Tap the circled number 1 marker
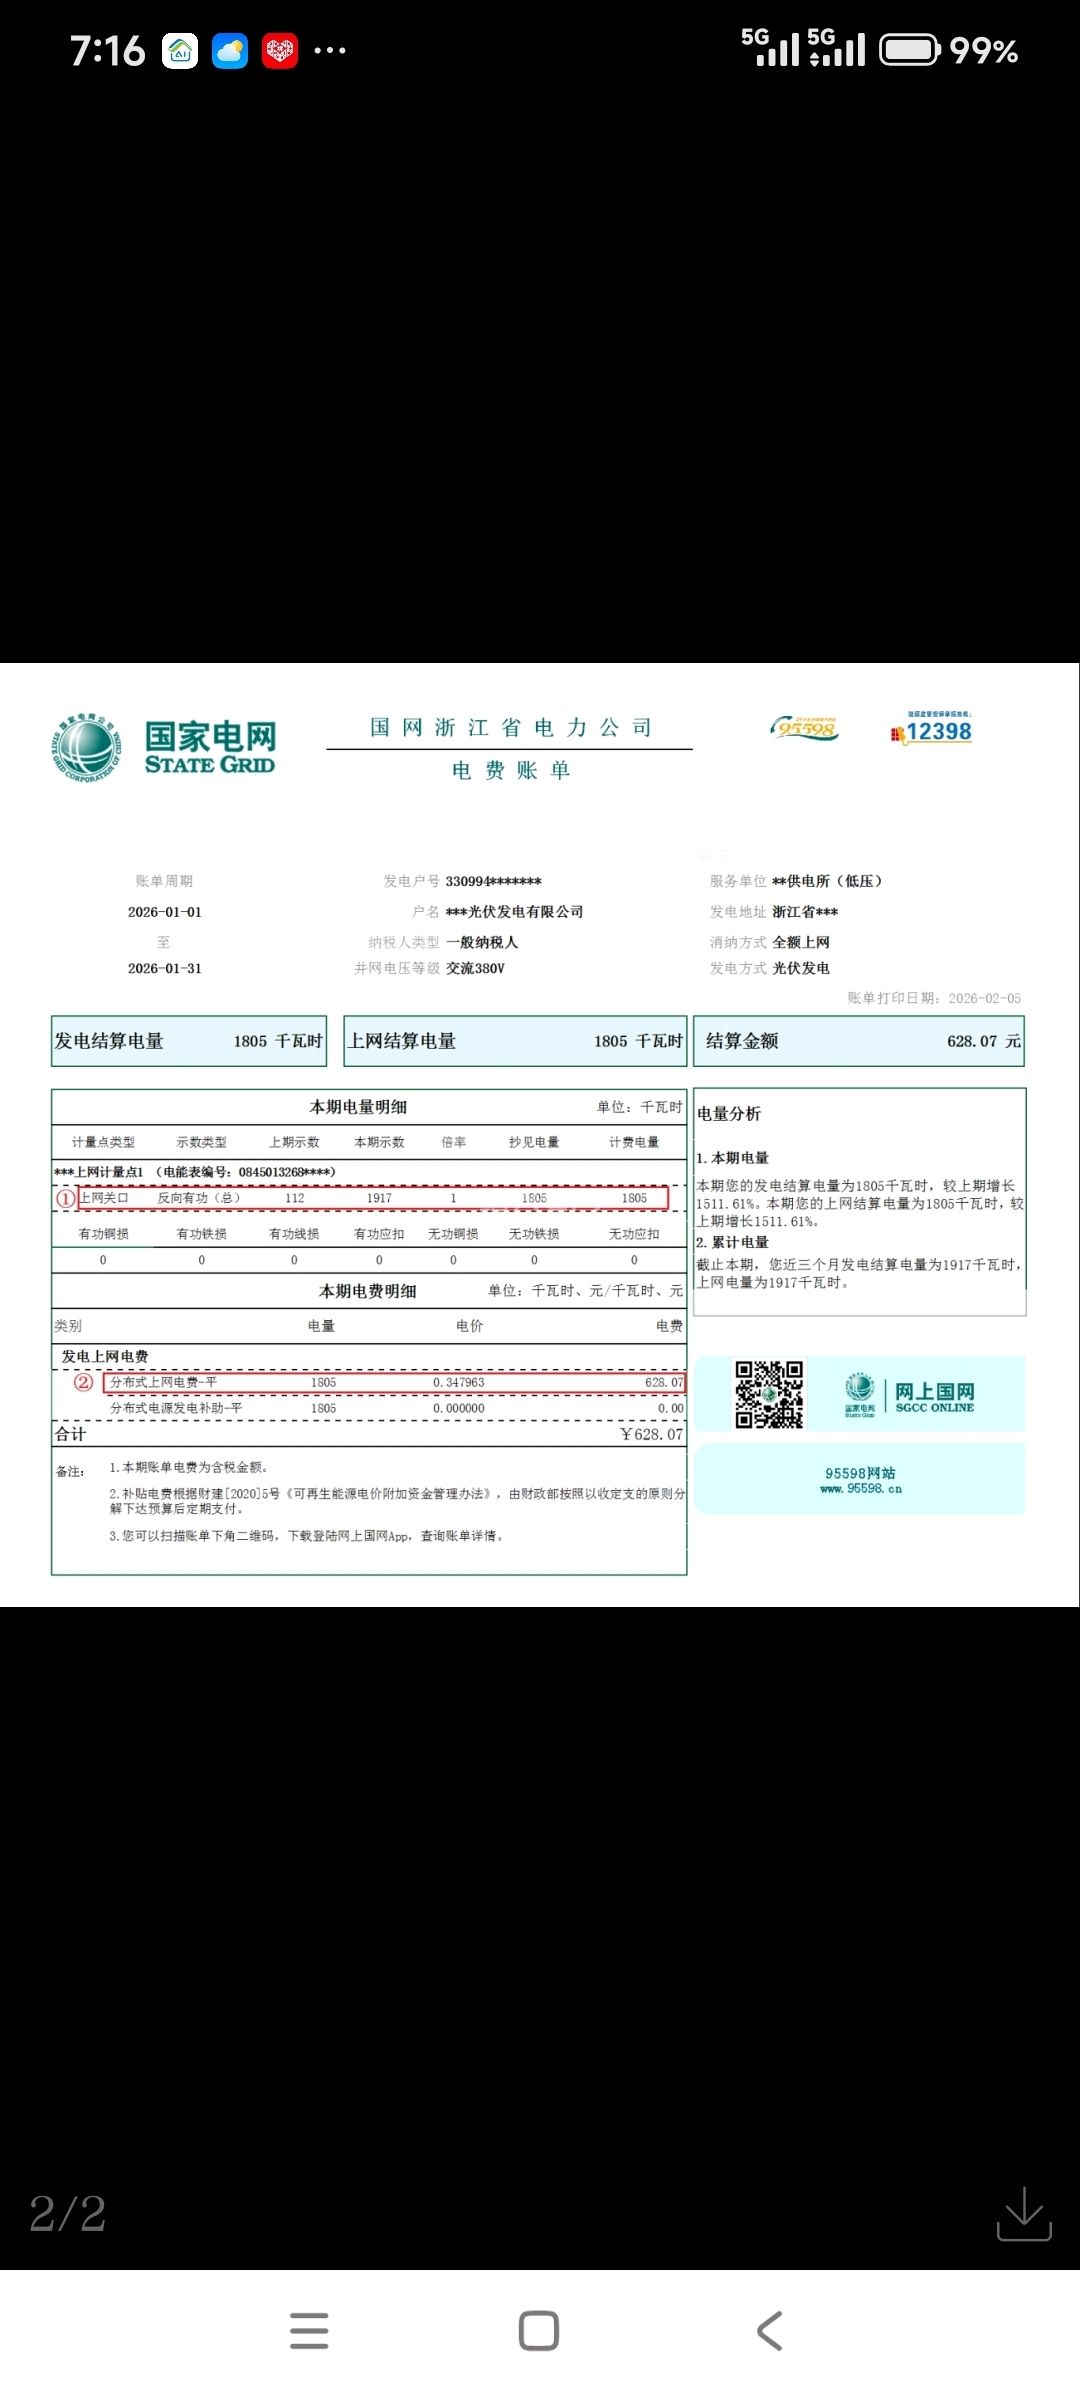This screenshot has width=1080, height=2400. (x=66, y=1198)
